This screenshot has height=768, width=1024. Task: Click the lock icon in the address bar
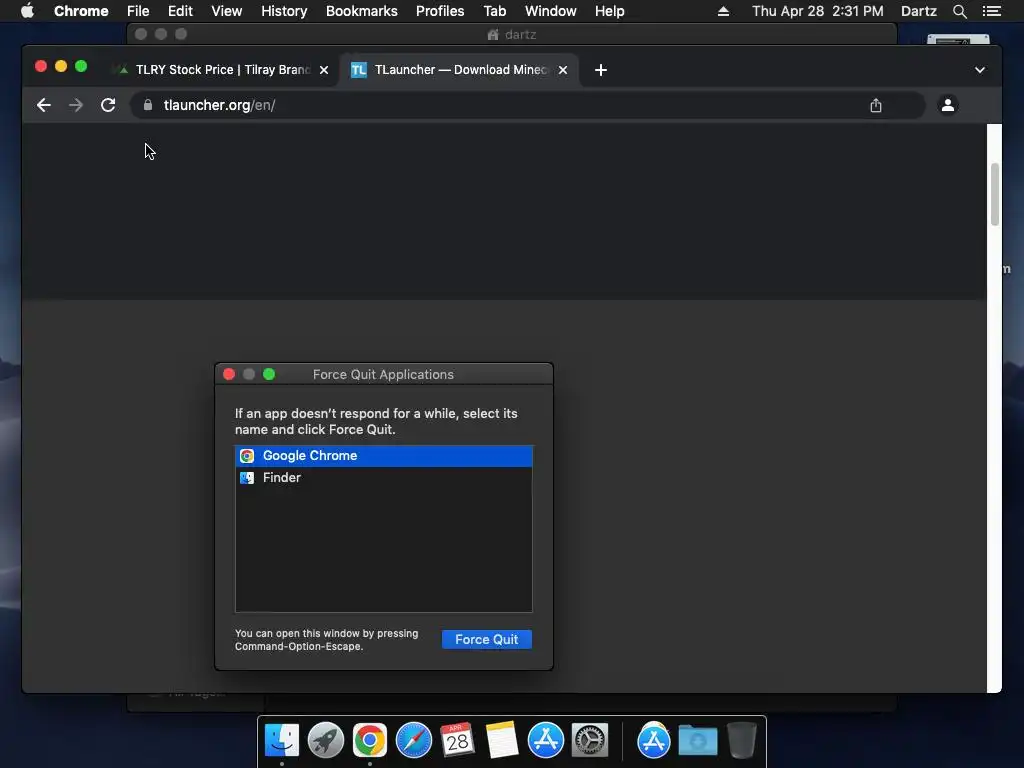pos(148,105)
